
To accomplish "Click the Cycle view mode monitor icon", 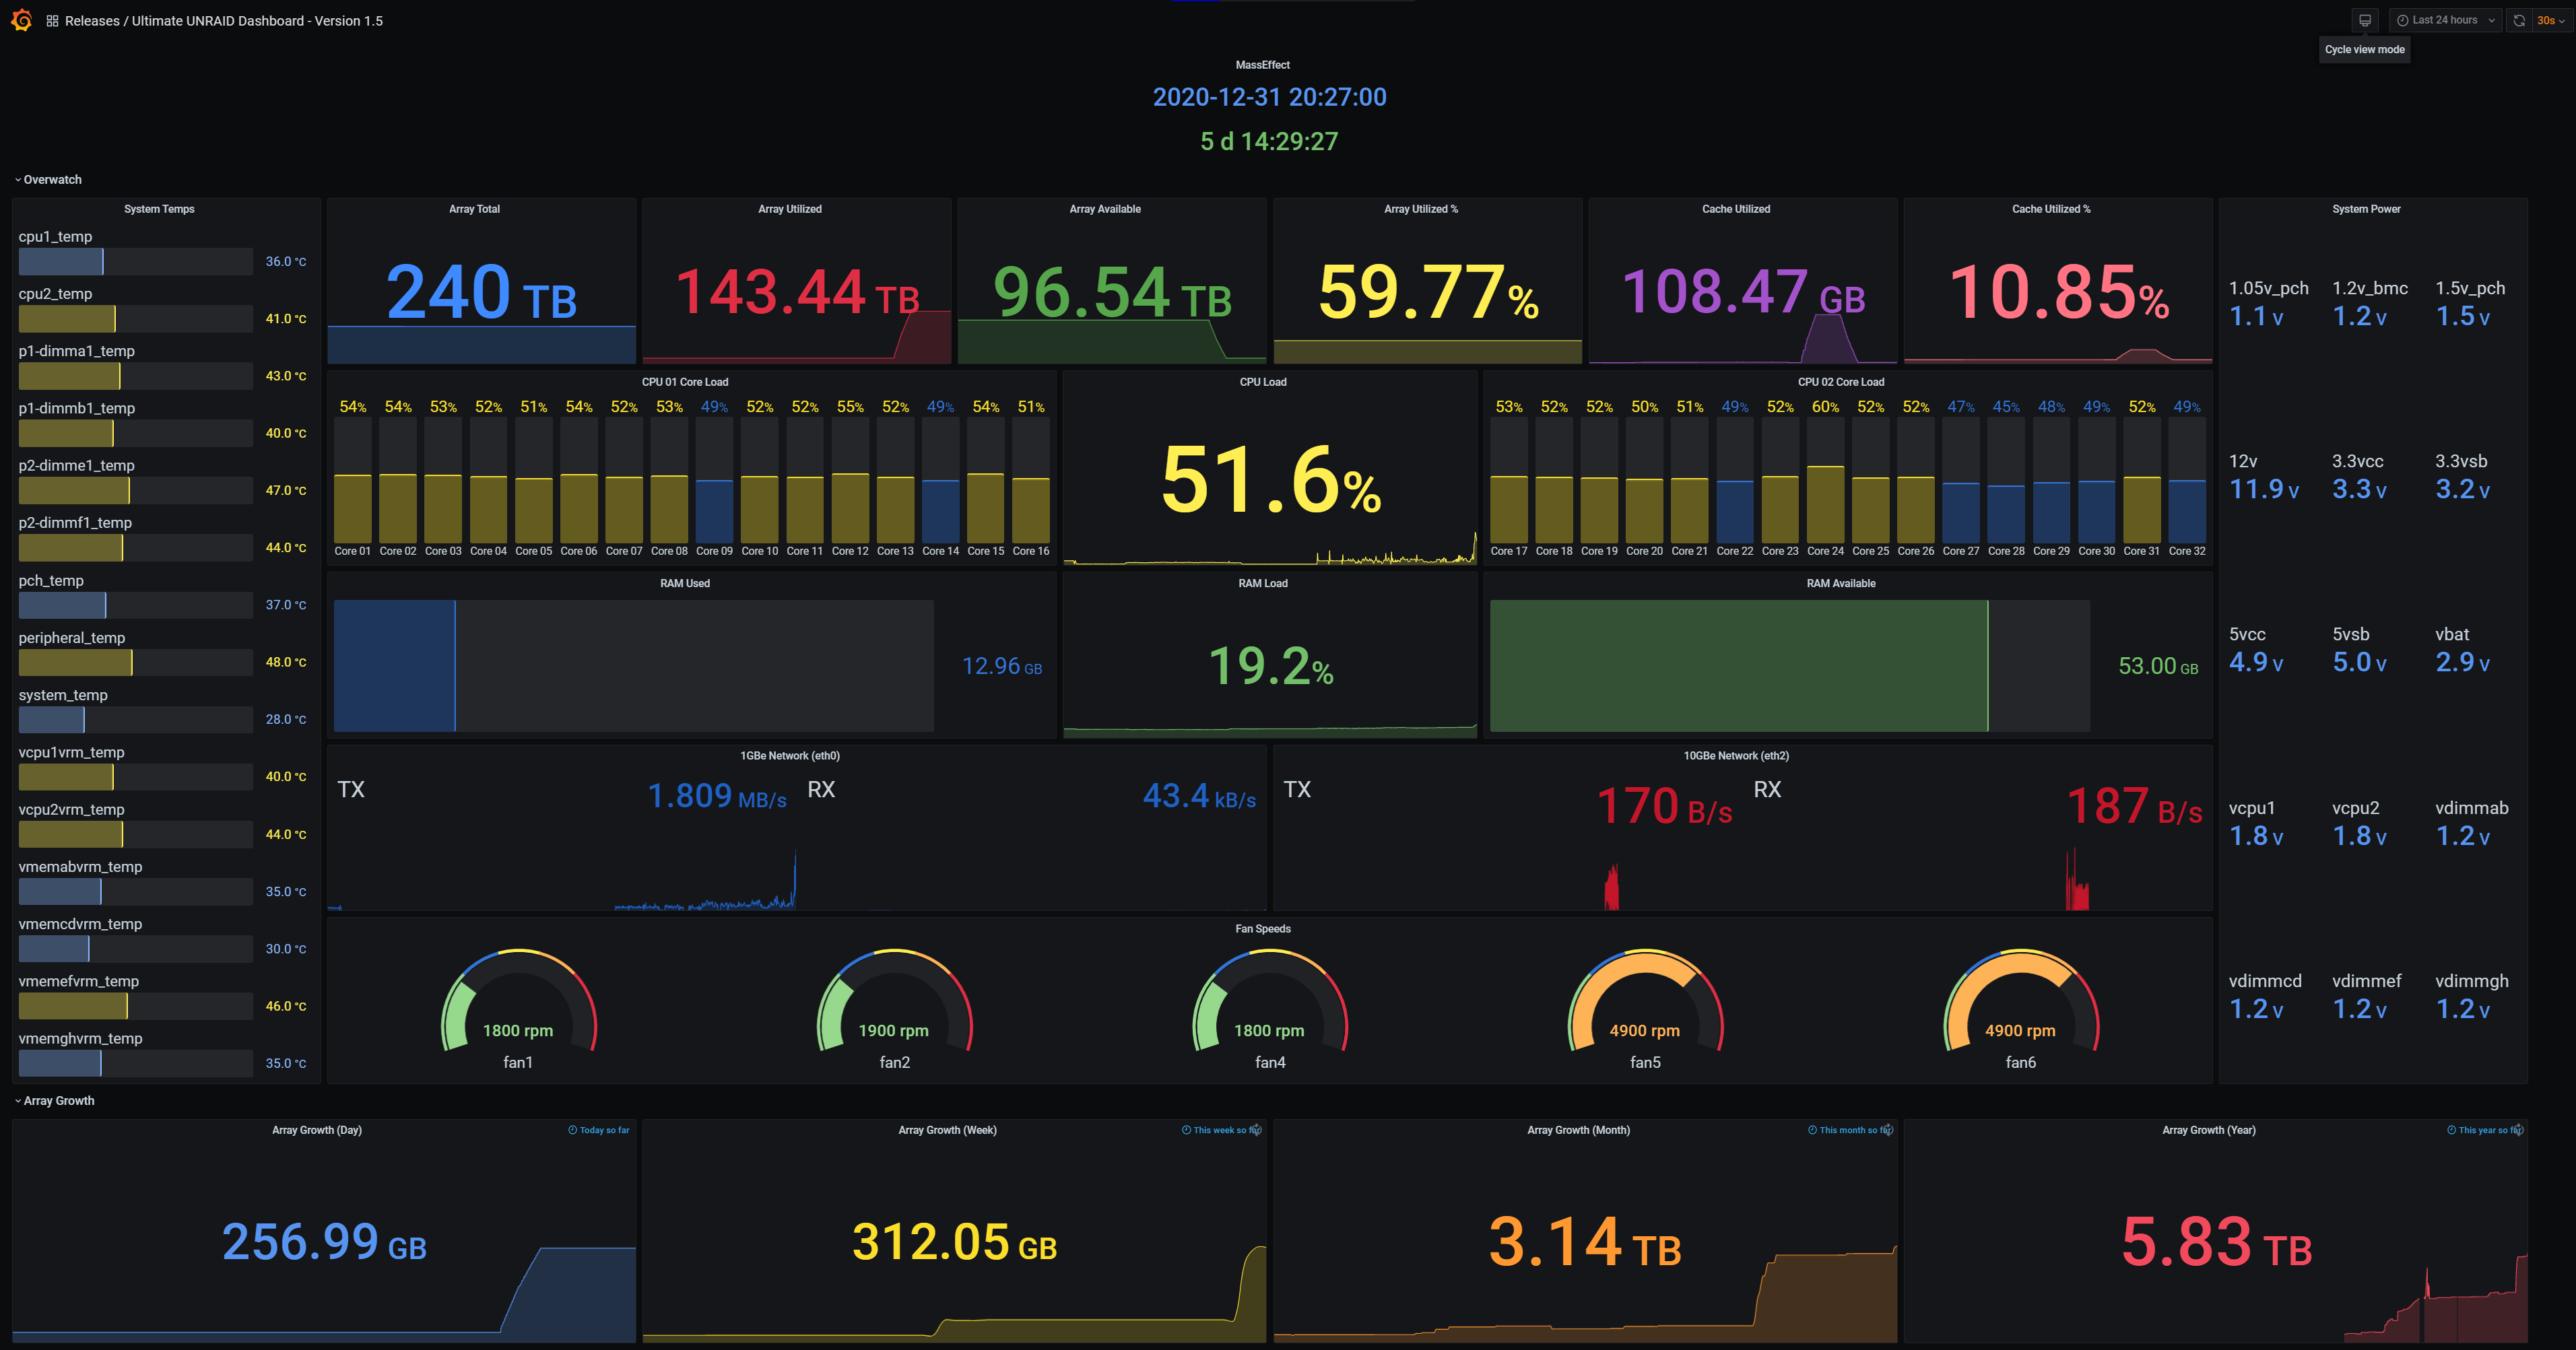I will [x=2364, y=20].
